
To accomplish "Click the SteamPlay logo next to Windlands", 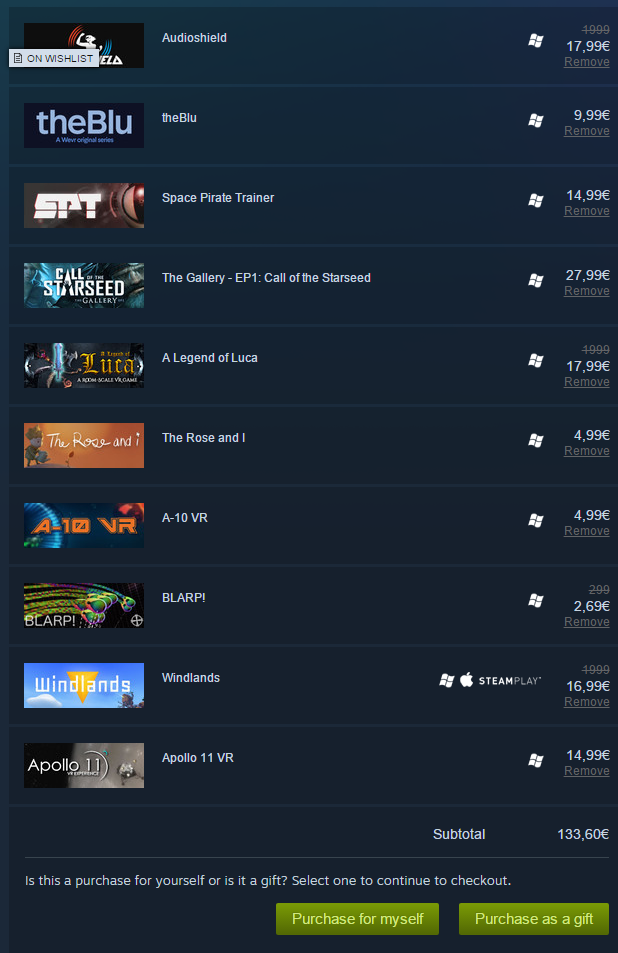I will tap(509, 681).
